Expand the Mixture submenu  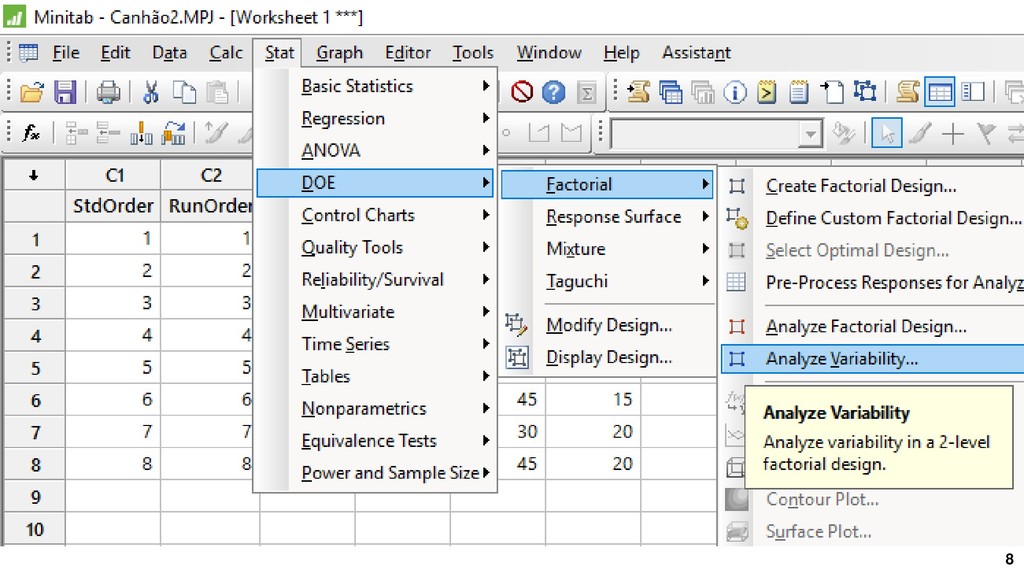click(x=607, y=249)
